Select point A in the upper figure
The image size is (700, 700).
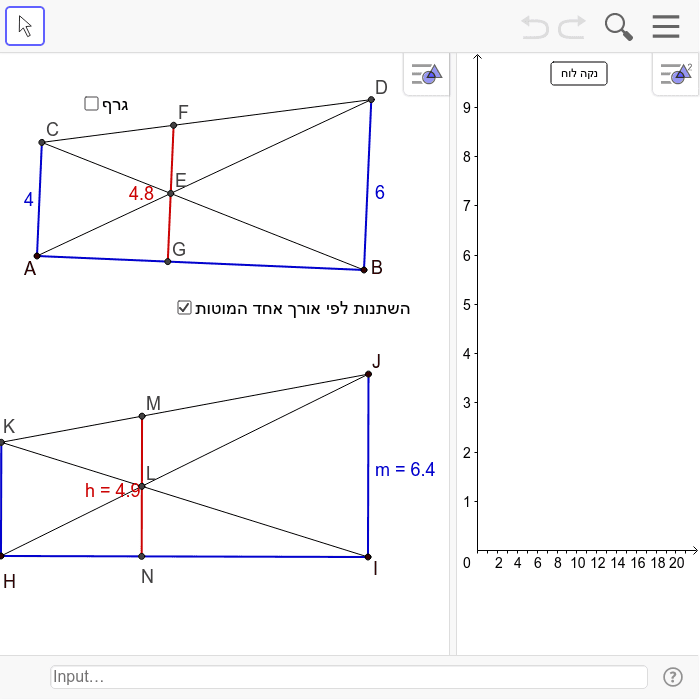pyautogui.click(x=38, y=256)
